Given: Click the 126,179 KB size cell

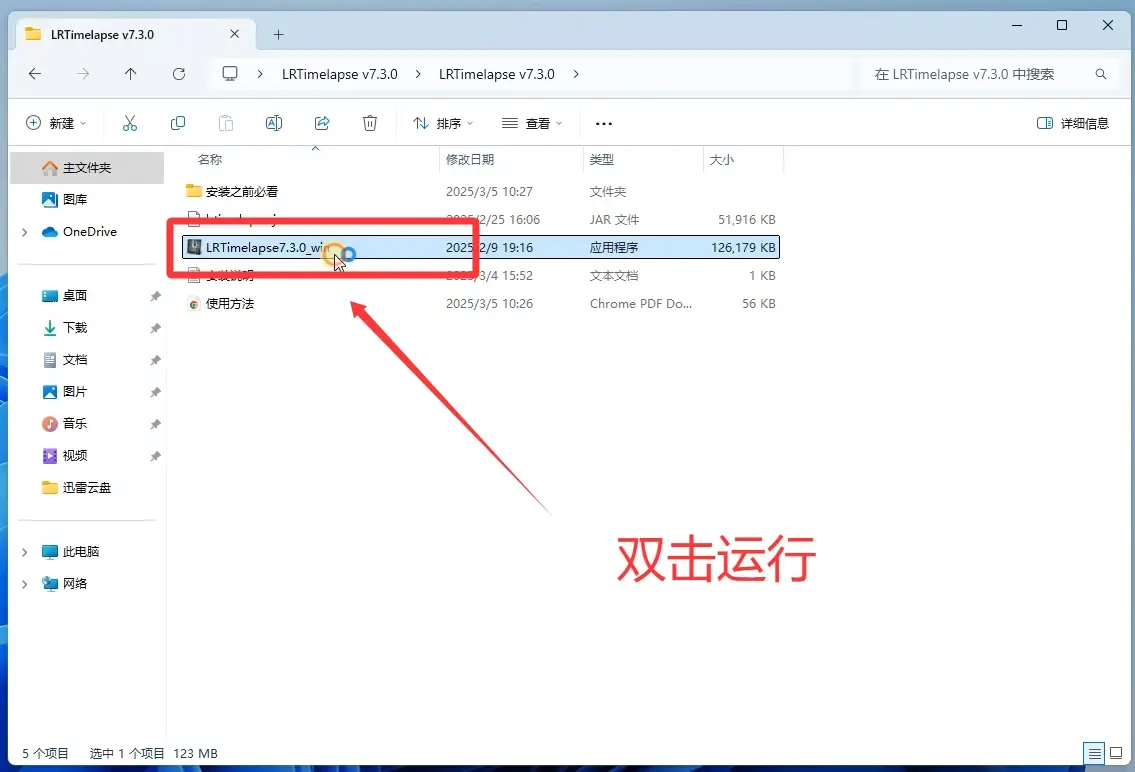Looking at the screenshot, I should point(743,247).
